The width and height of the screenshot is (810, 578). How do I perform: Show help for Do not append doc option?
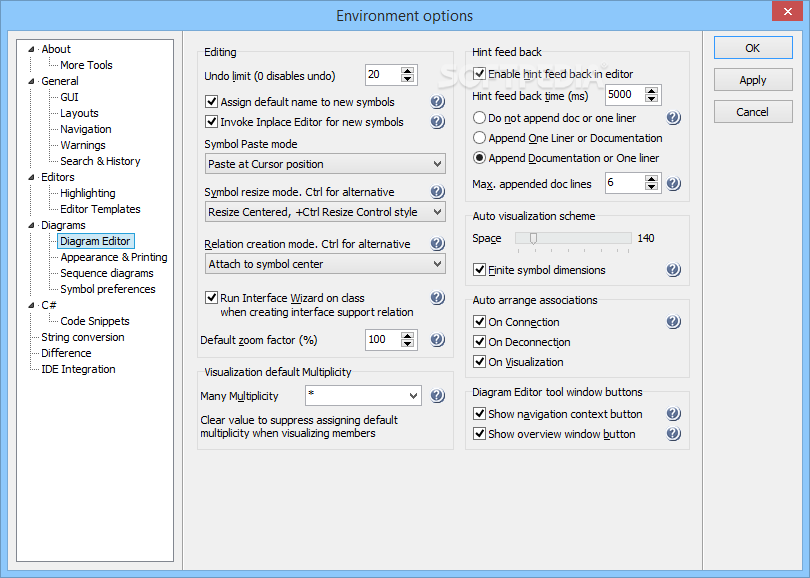click(x=673, y=118)
